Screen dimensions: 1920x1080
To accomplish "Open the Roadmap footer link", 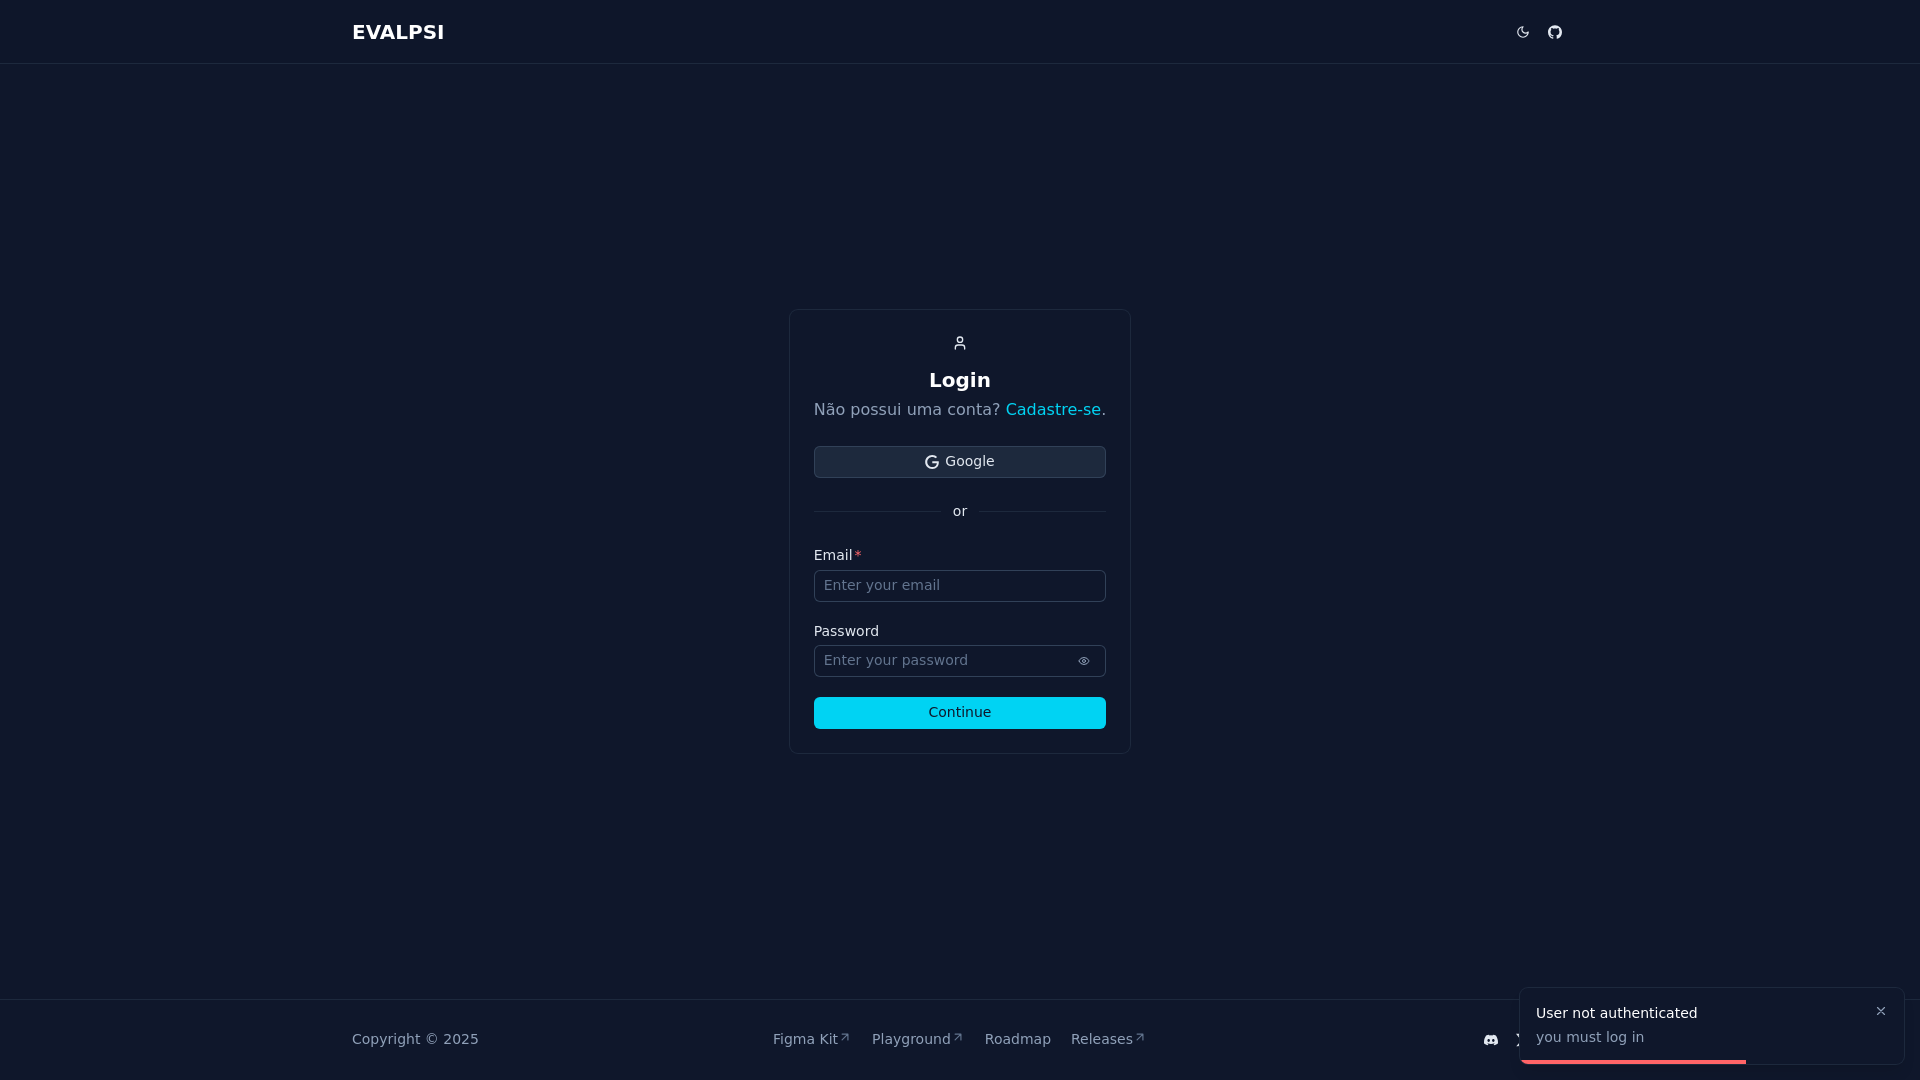I will [1018, 1039].
